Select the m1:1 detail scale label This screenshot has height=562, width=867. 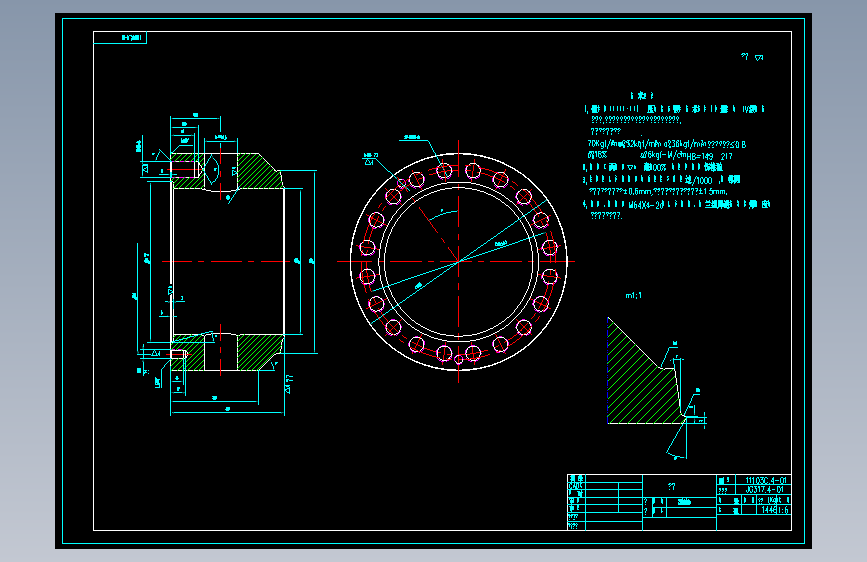click(x=633, y=295)
